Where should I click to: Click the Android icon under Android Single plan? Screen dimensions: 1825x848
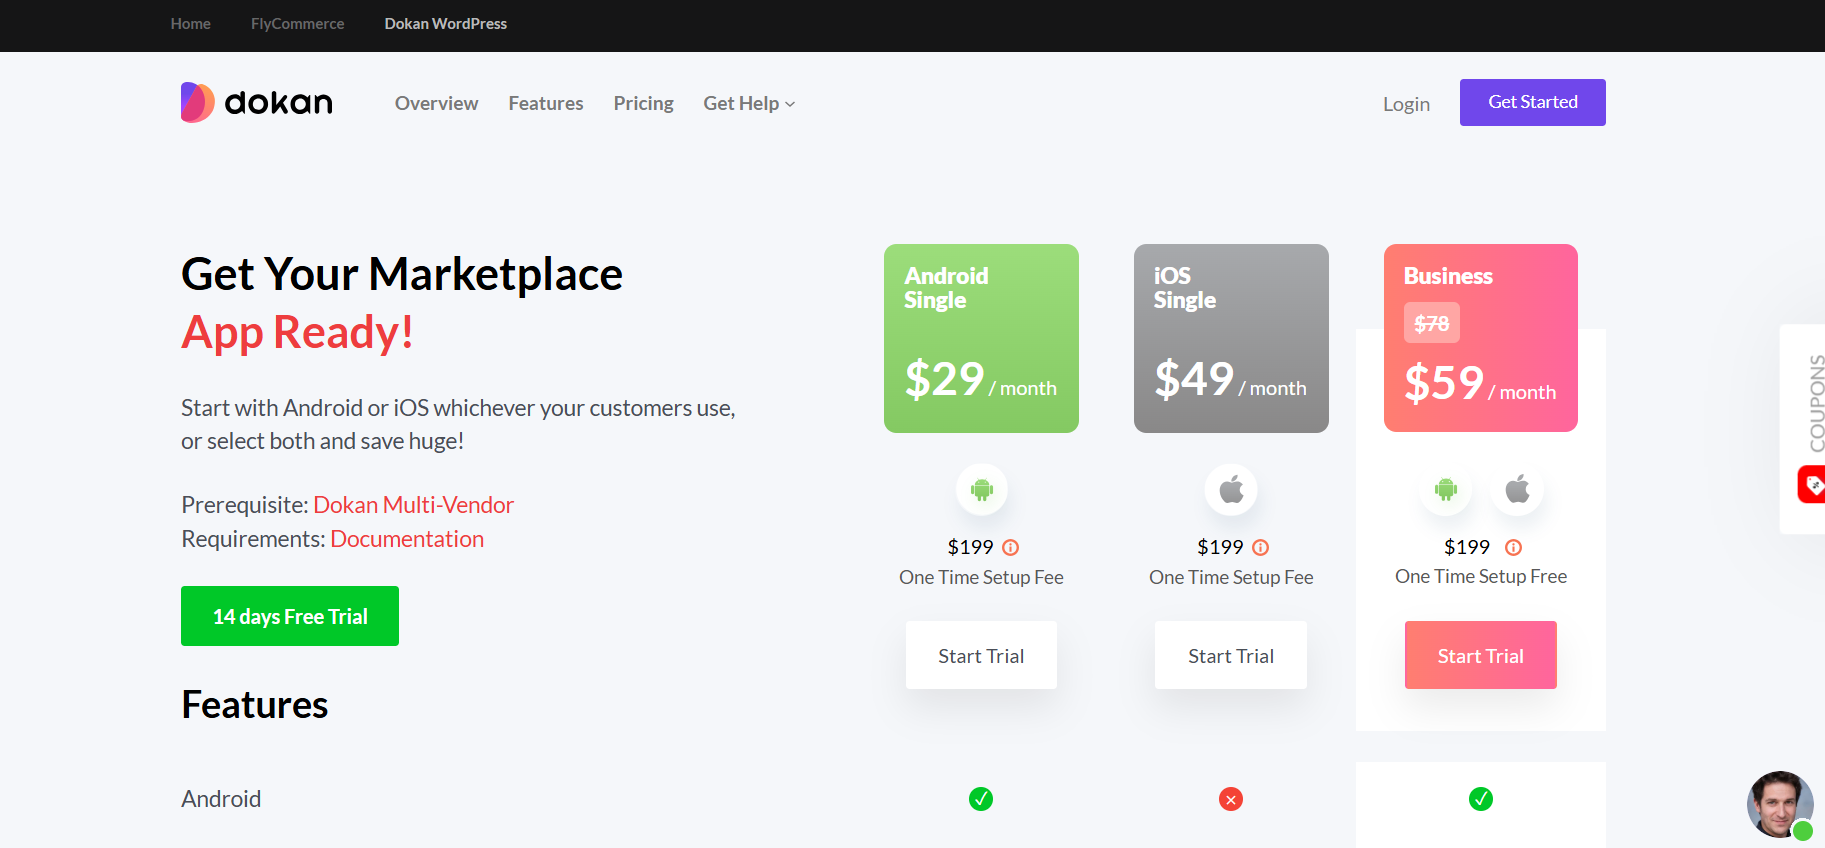pos(981,490)
